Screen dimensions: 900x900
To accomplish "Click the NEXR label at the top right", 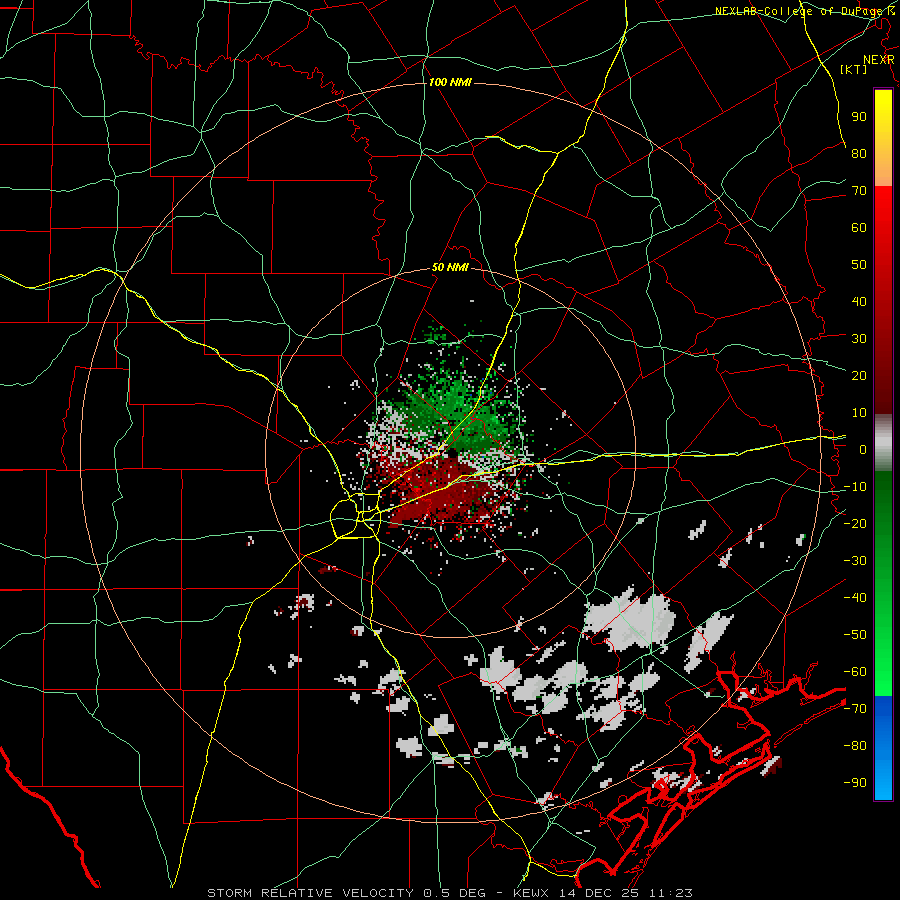I will [x=879, y=60].
